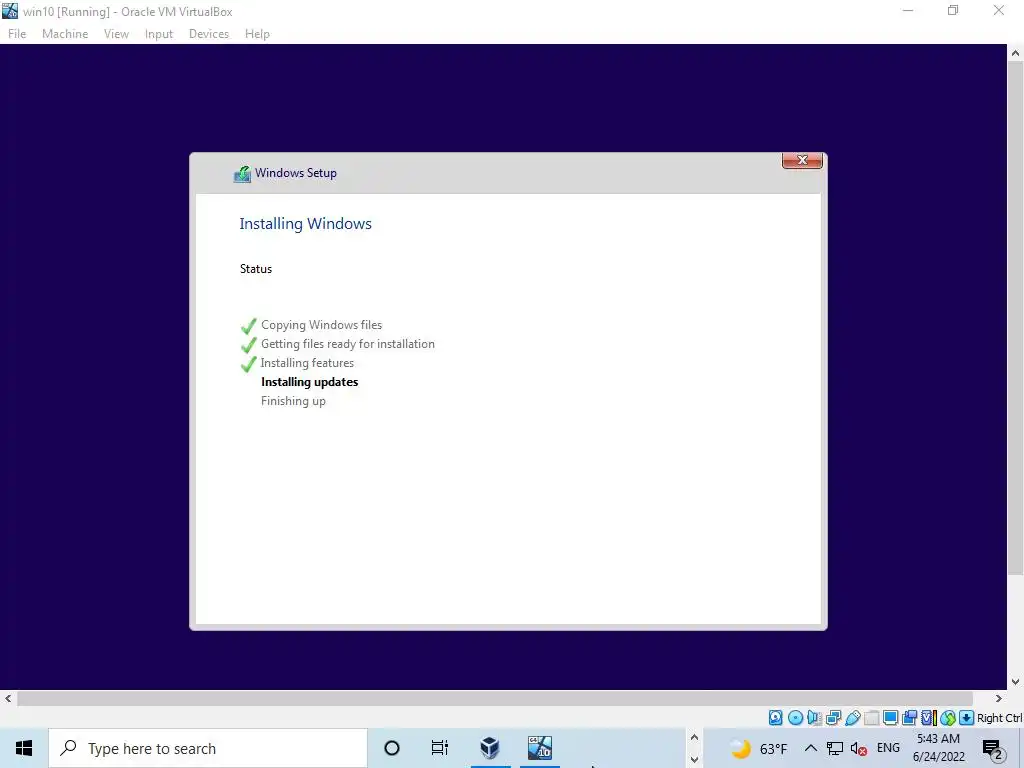Click the horizontal scrollbar left arrow
This screenshot has height=768, width=1024.
[x=8, y=699]
